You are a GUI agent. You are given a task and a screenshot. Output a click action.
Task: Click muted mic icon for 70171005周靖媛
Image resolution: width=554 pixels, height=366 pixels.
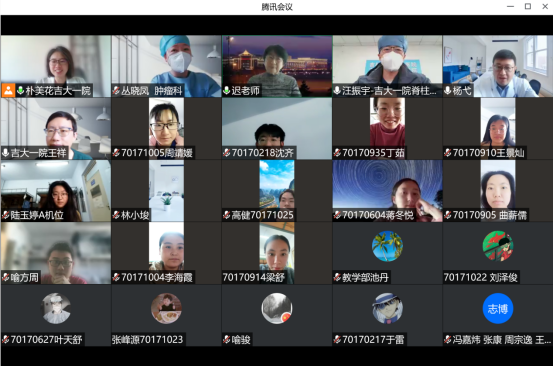116,153
